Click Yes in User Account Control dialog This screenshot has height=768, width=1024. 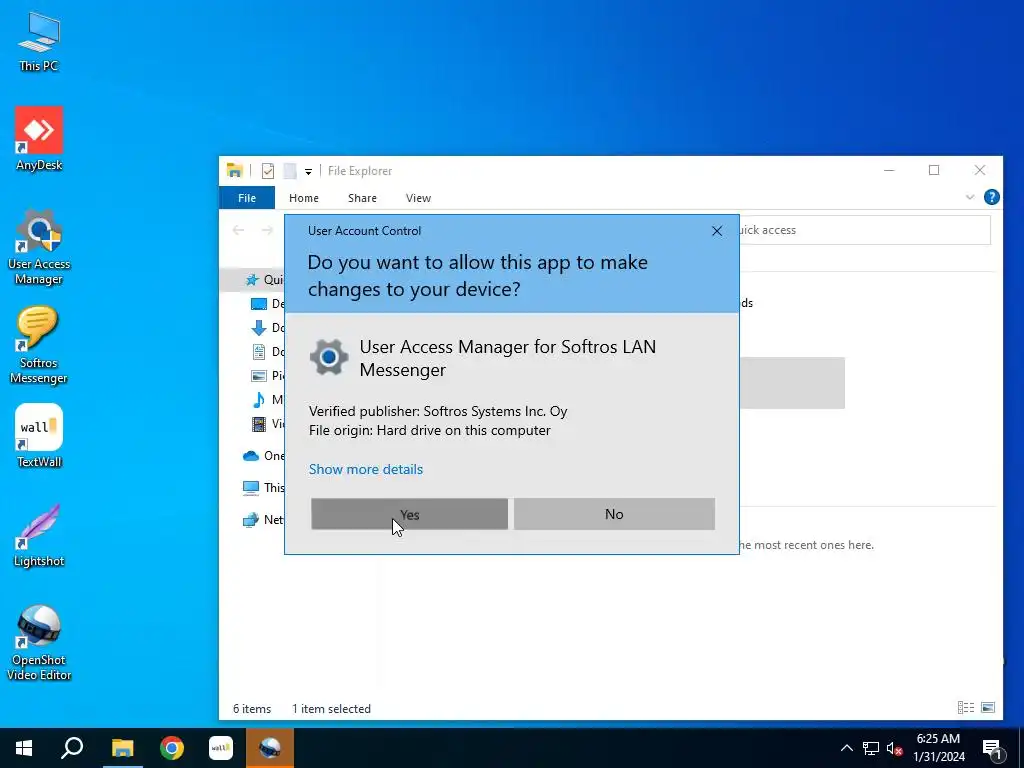pyautogui.click(x=409, y=514)
